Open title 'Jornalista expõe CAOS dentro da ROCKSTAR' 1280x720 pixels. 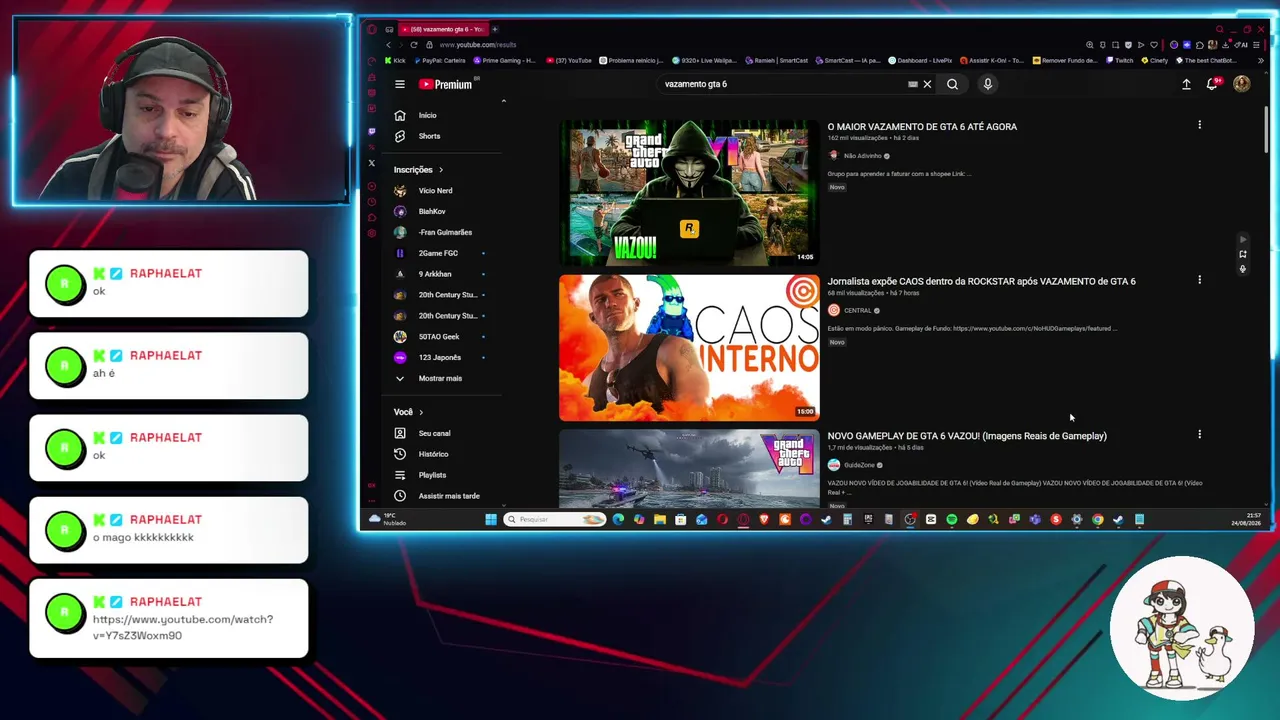pyautogui.click(x=981, y=281)
